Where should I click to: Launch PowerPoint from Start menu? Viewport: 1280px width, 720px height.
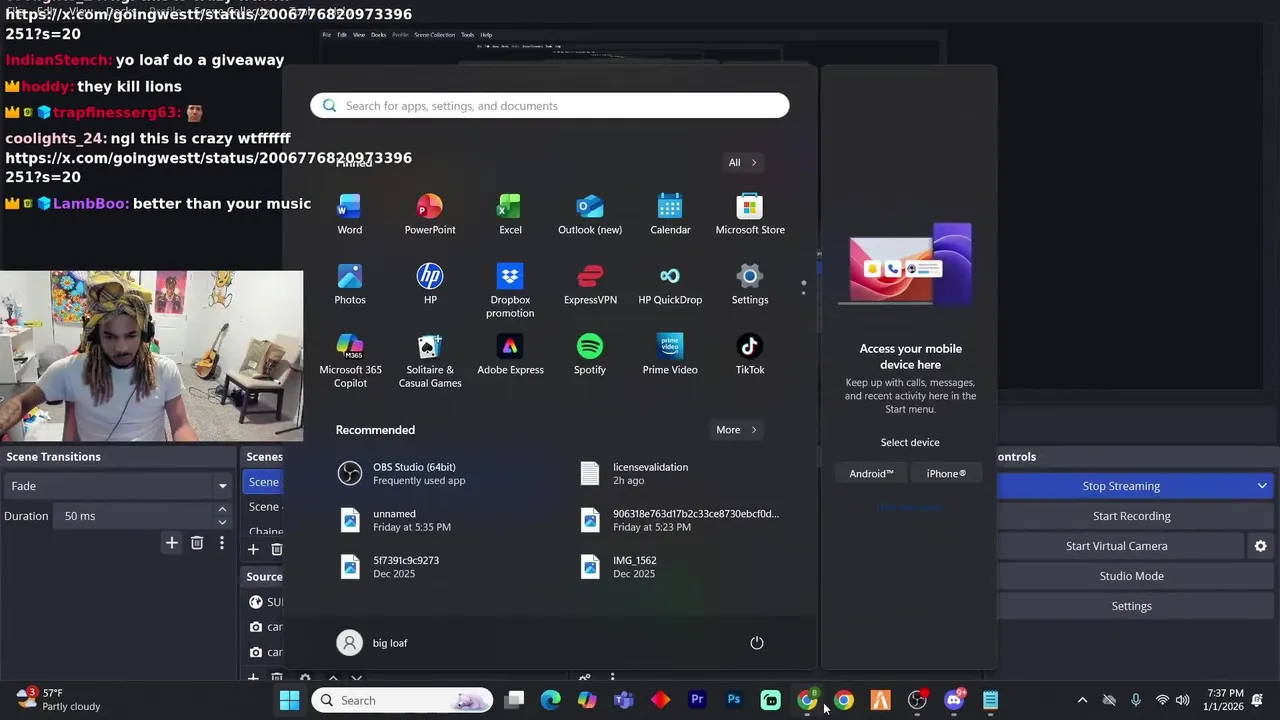[x=430, y=215]
